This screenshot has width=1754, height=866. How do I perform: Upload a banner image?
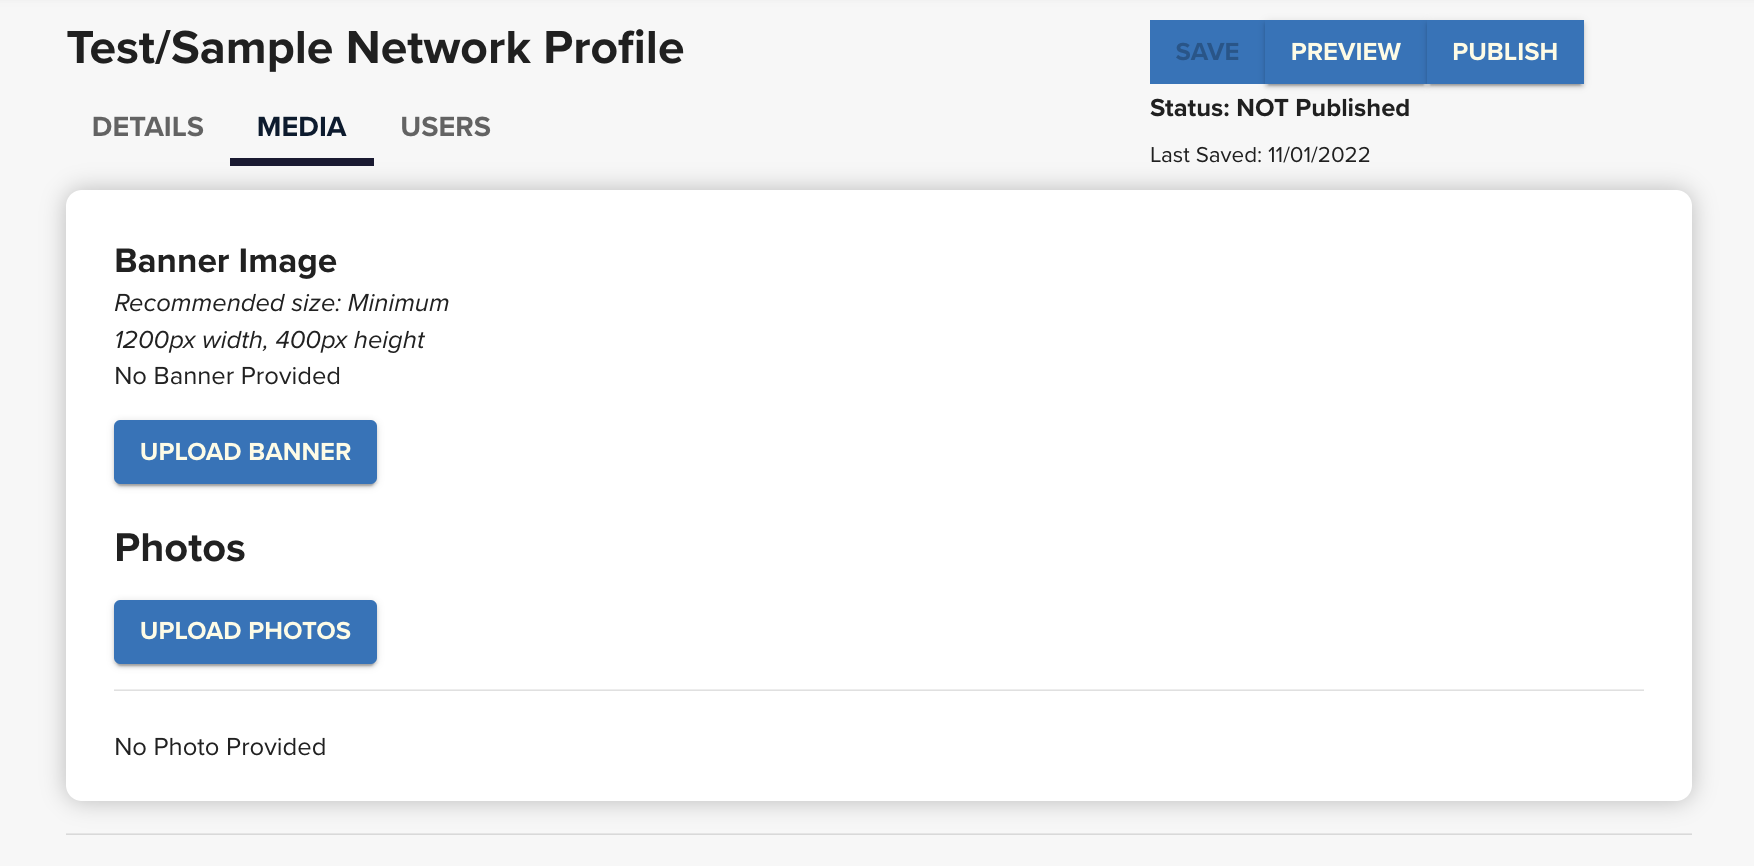coord(245,452)
